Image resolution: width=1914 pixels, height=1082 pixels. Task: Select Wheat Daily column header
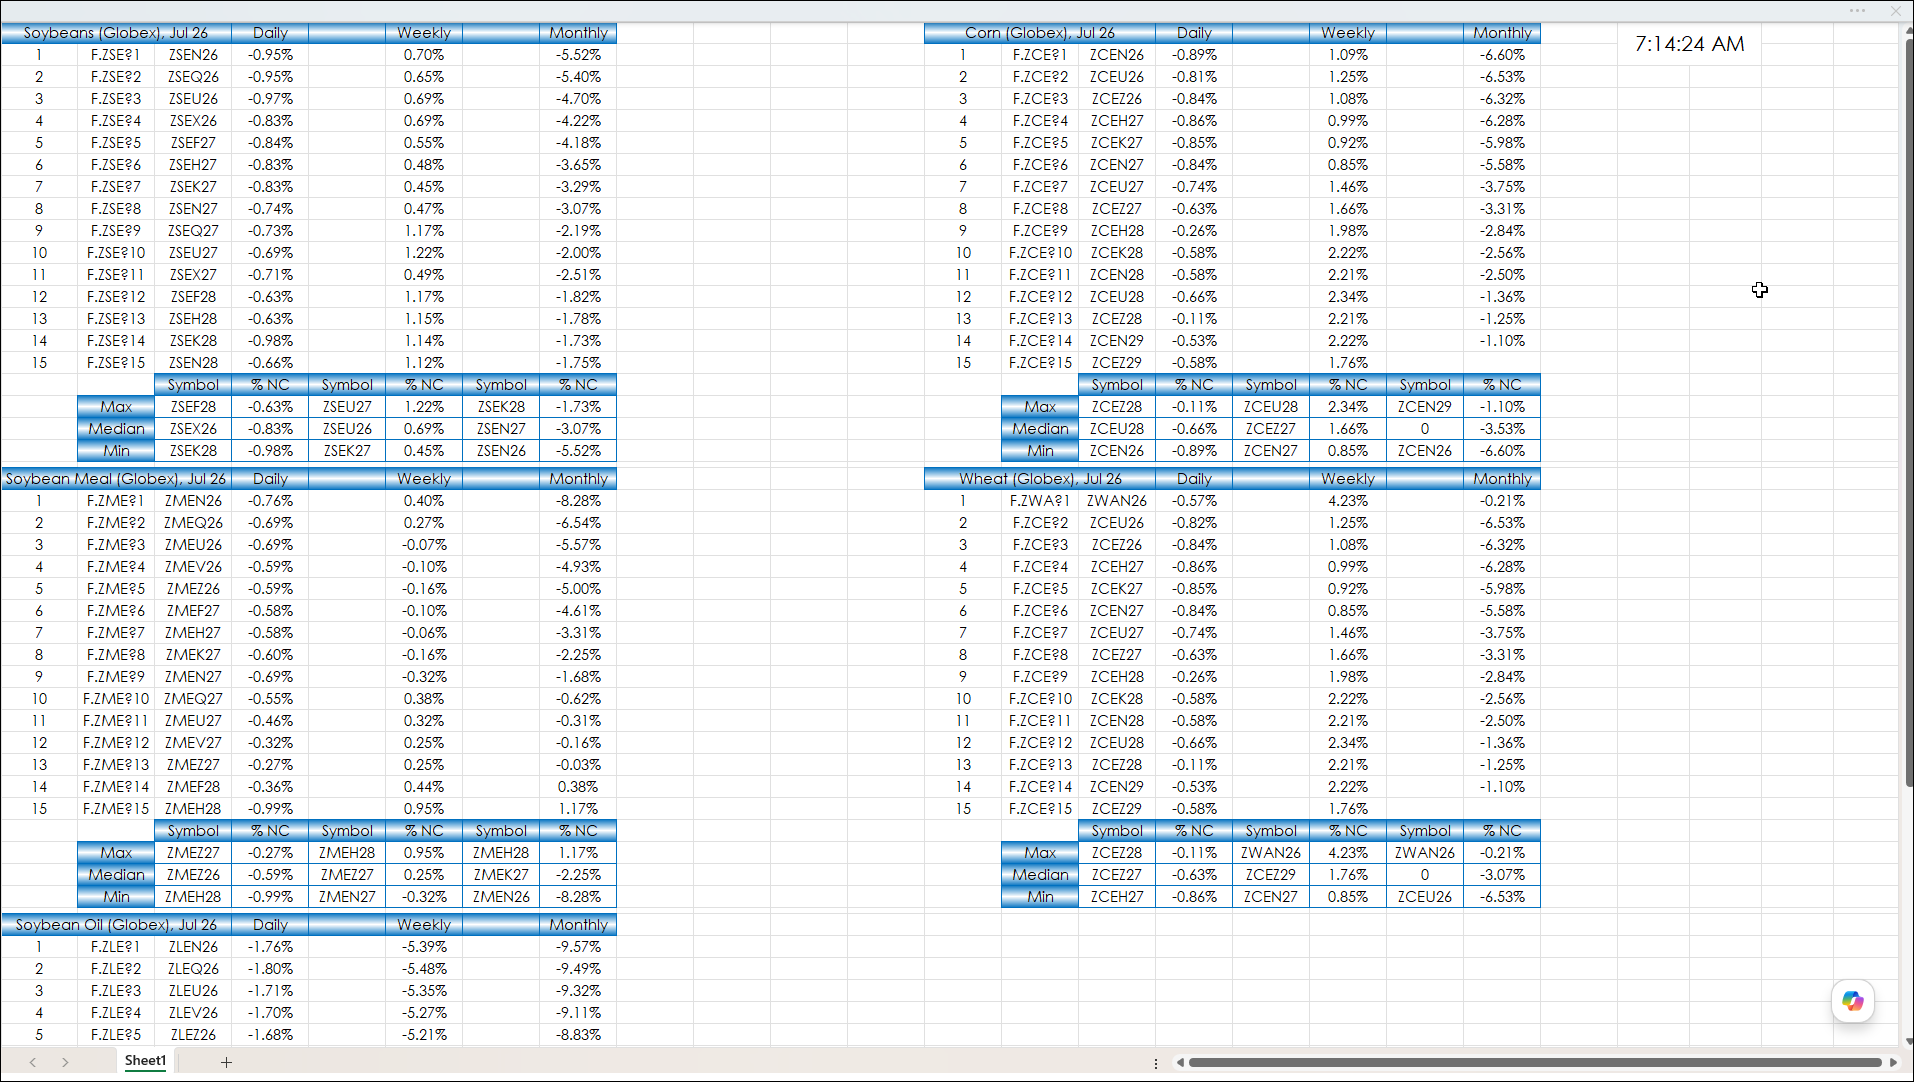(1194, 479)
